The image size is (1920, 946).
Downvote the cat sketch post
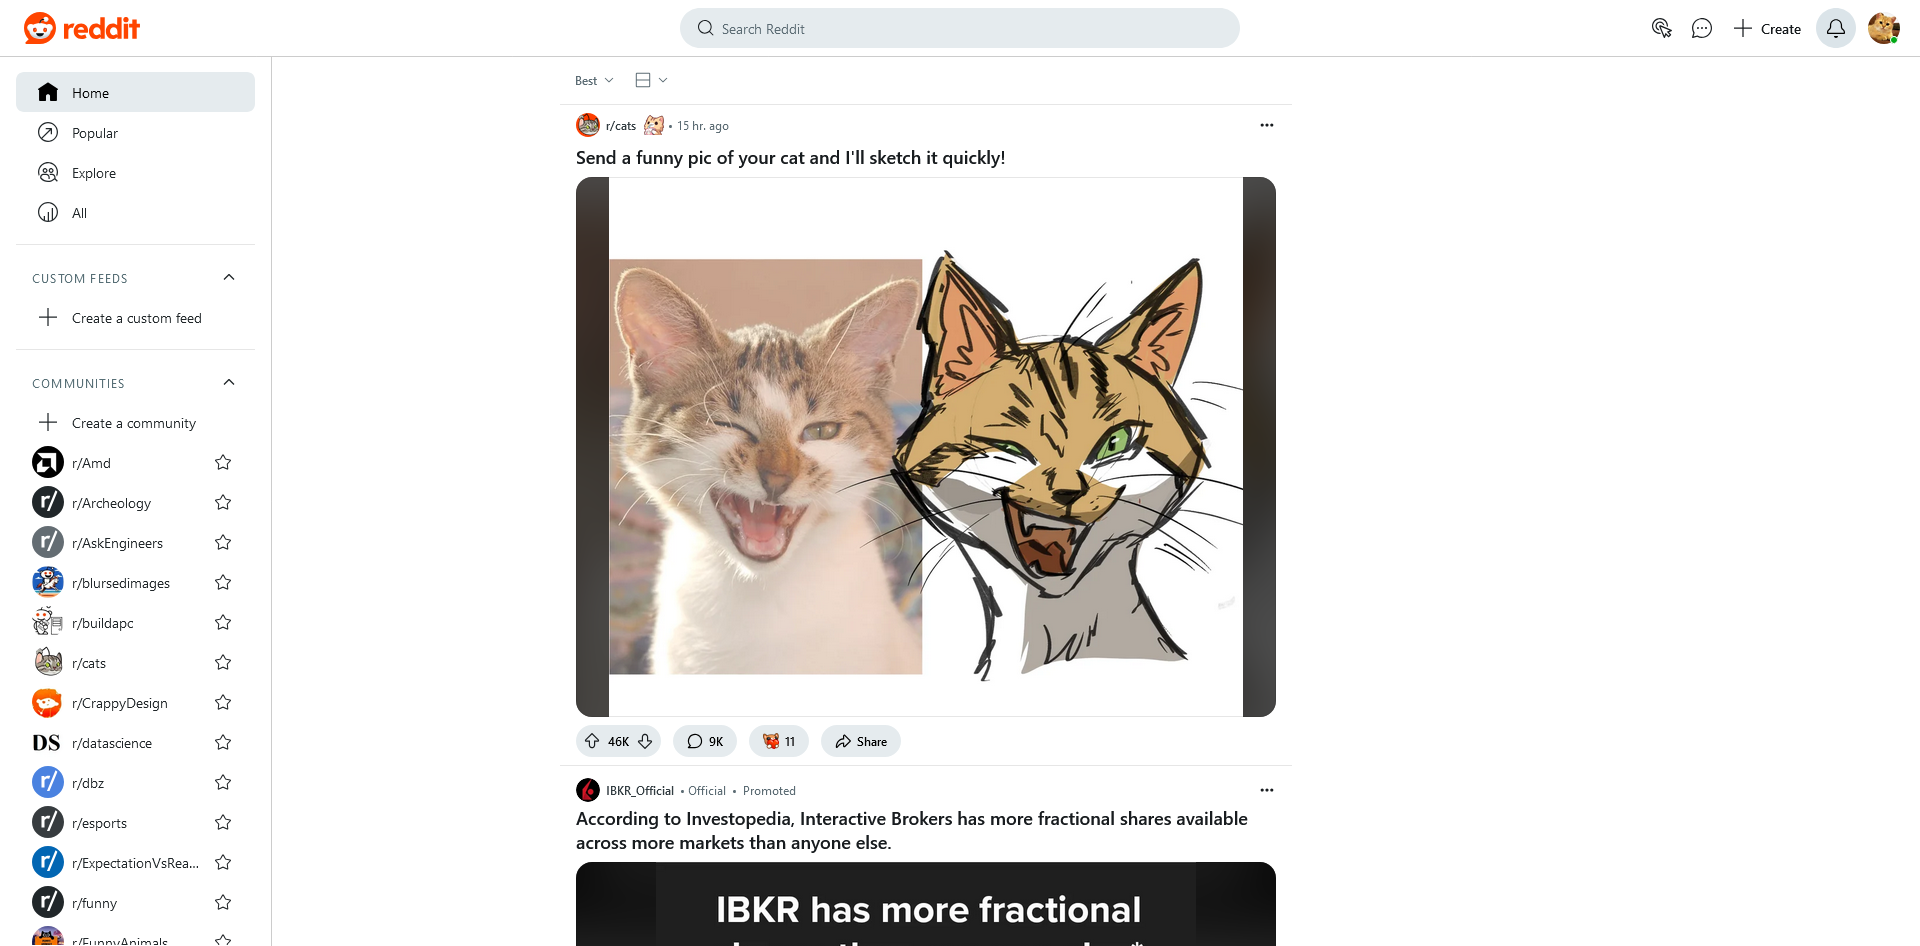click(645, 741)
